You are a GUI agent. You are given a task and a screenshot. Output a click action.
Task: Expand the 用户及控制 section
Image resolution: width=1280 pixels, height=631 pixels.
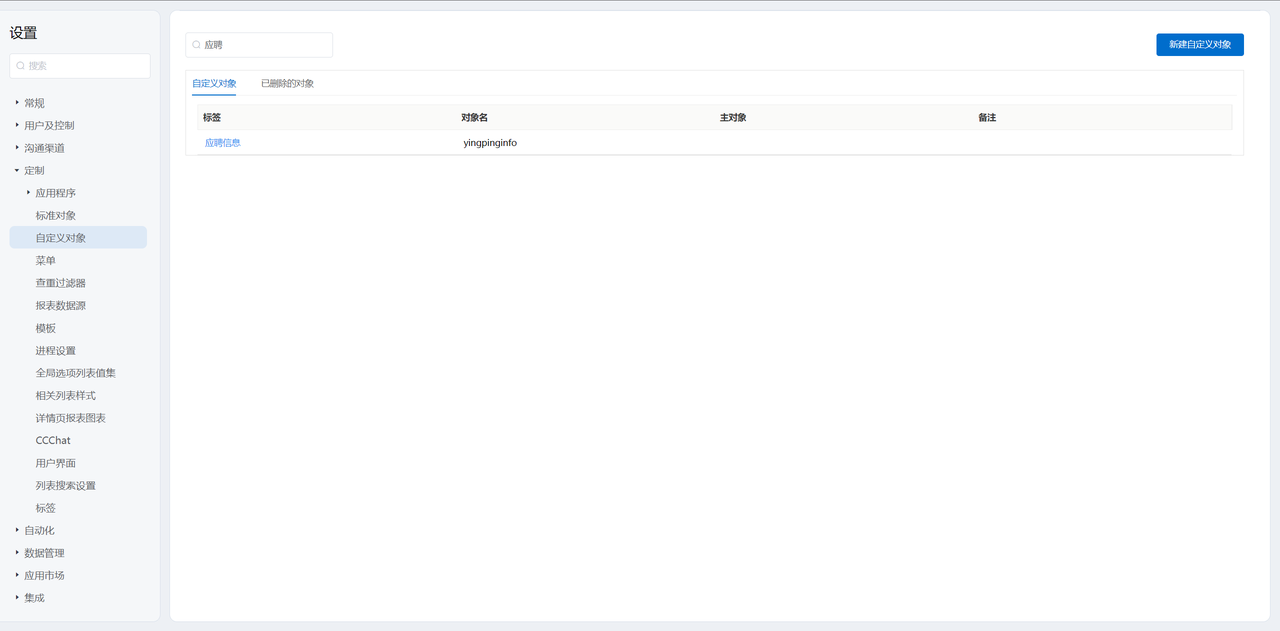17,125
